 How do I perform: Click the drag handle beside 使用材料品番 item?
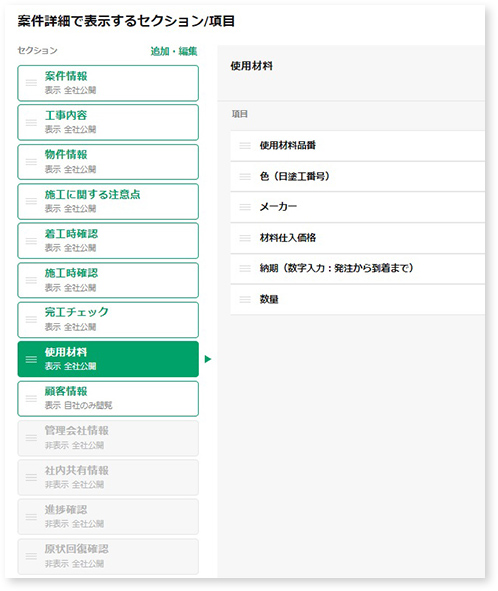[x=245, y=145]
